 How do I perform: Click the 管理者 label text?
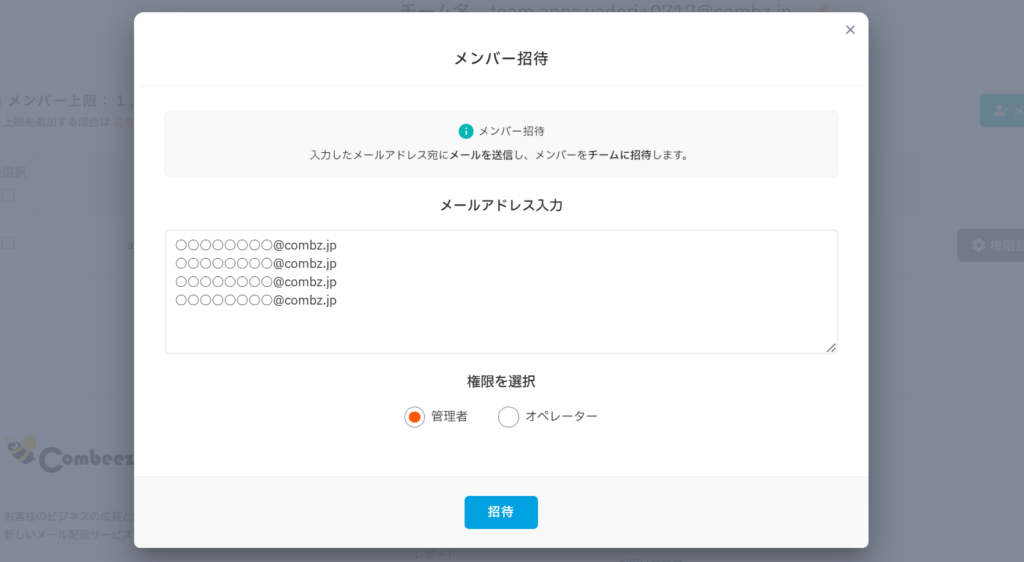[449, 416]
